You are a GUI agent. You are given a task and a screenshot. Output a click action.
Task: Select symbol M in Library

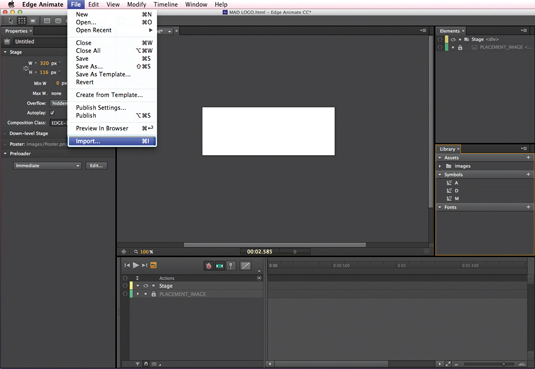457,199
